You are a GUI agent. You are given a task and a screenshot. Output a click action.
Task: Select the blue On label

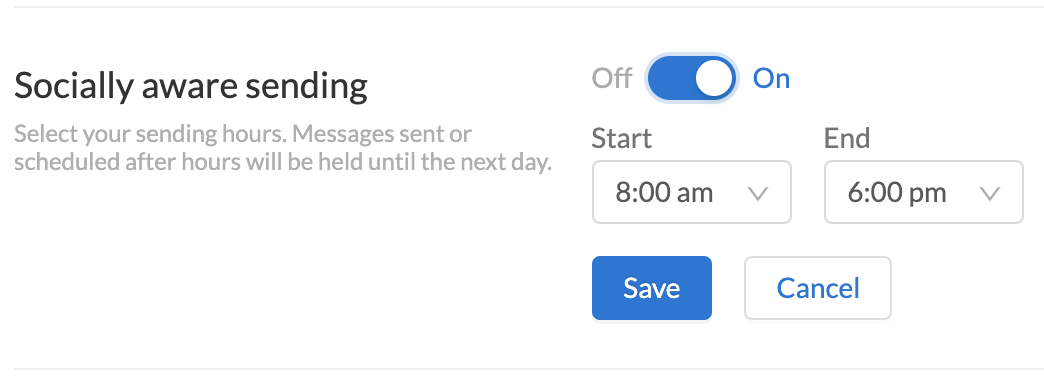tap(771, 79)
